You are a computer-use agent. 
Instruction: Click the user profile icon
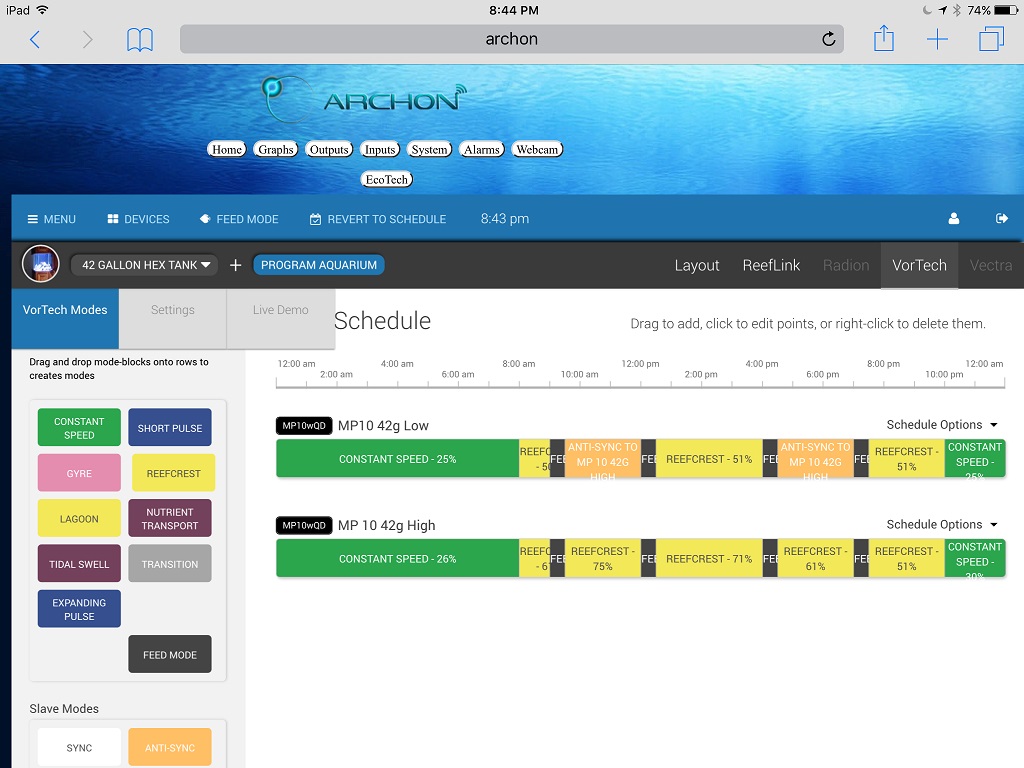(954, 219)
